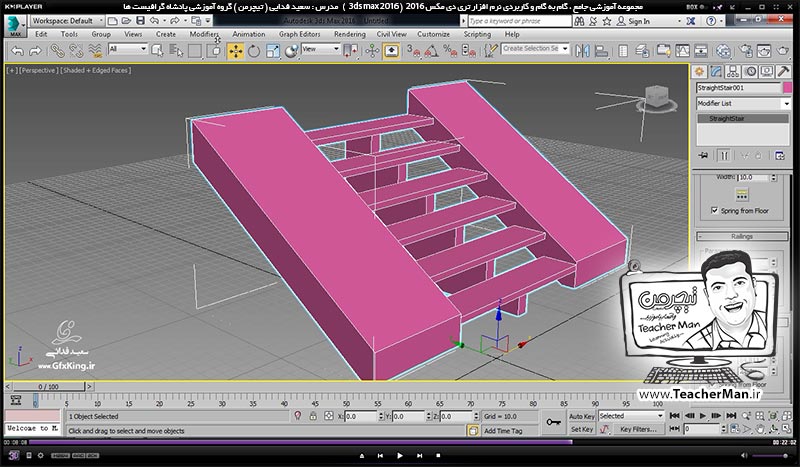
Task: Open Key Filters dialog button
Action: pos(638,429)
